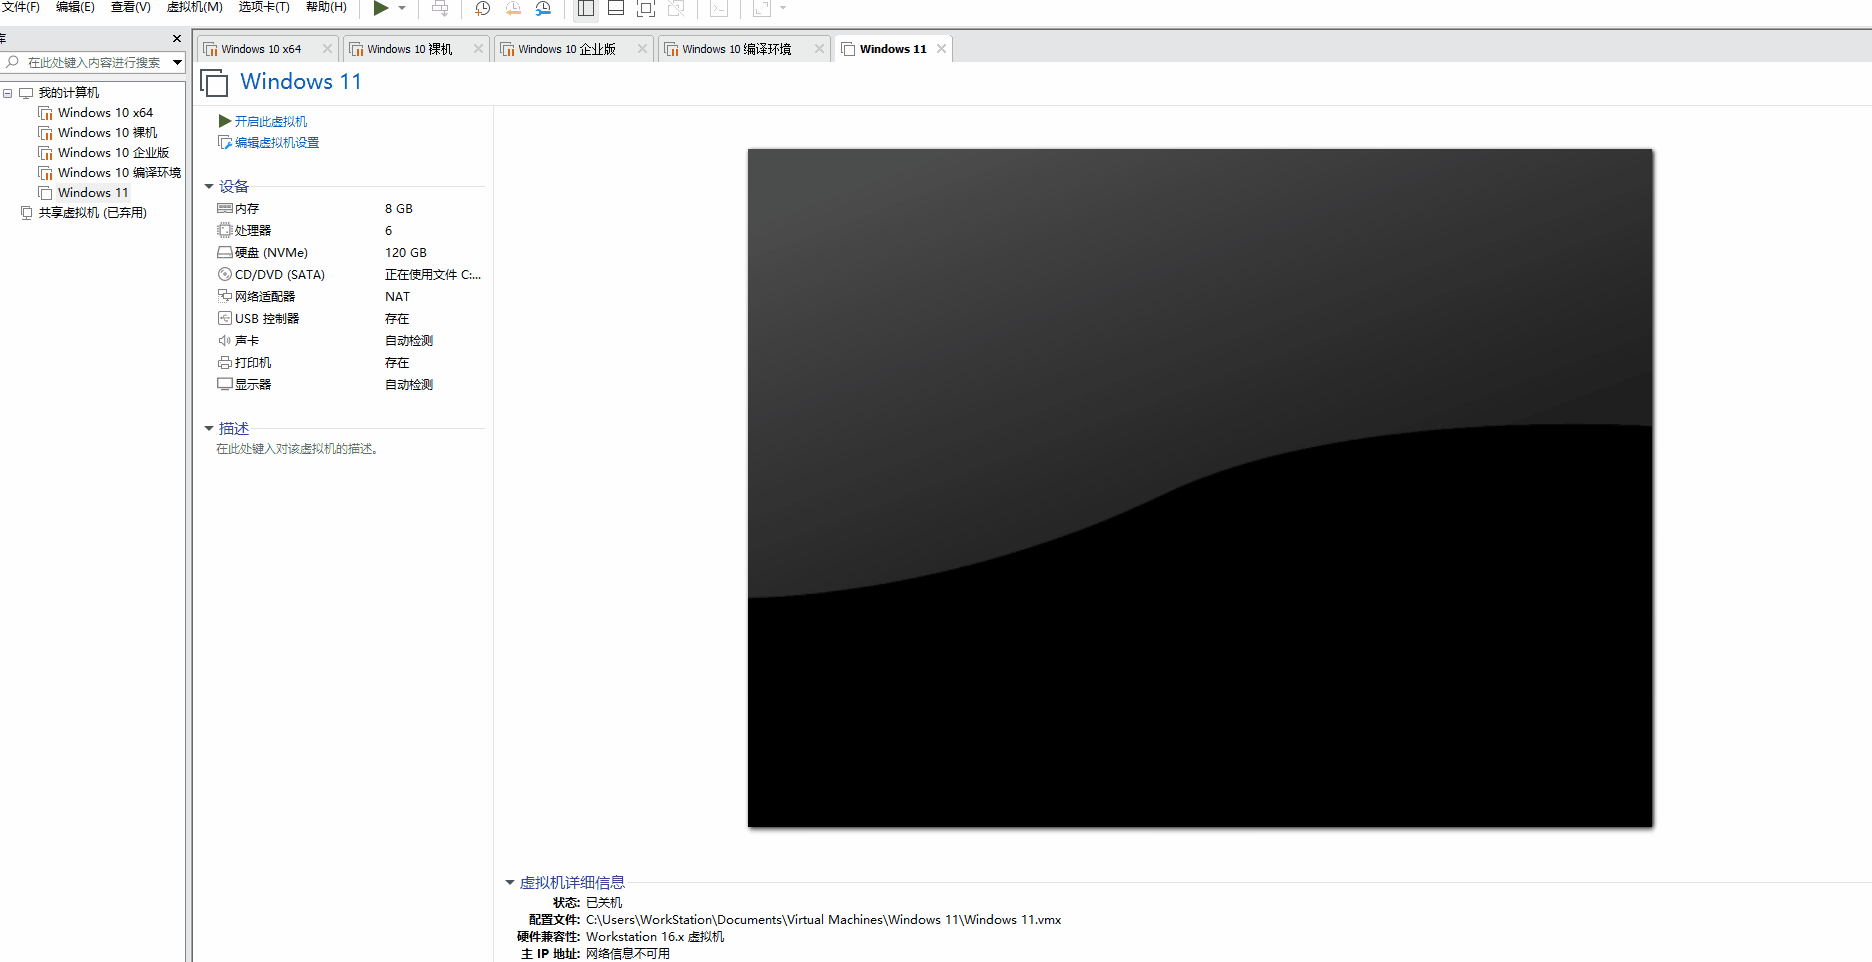Click the VM screen preview thumbnail

point(1200,488)
